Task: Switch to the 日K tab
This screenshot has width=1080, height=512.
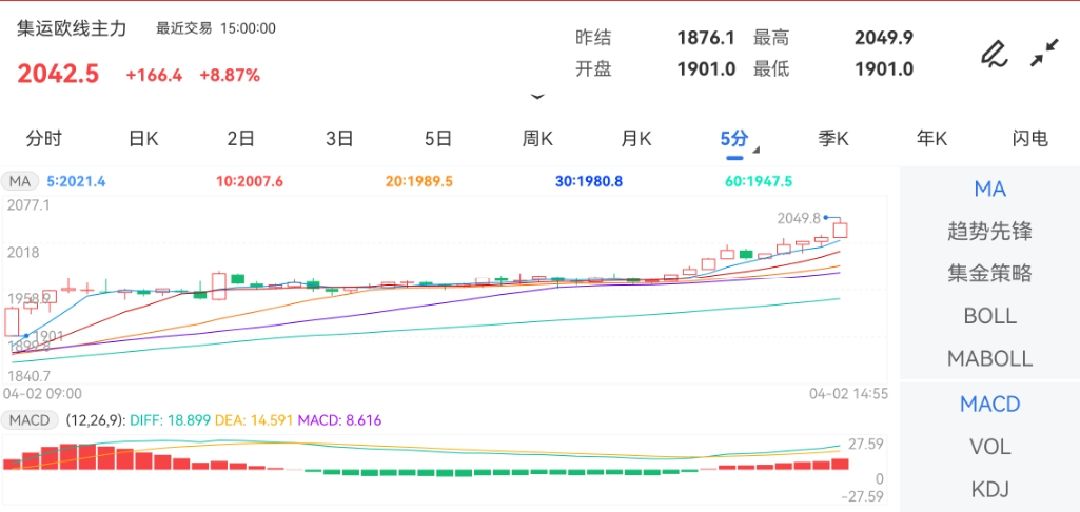Action: coord(143,139)
